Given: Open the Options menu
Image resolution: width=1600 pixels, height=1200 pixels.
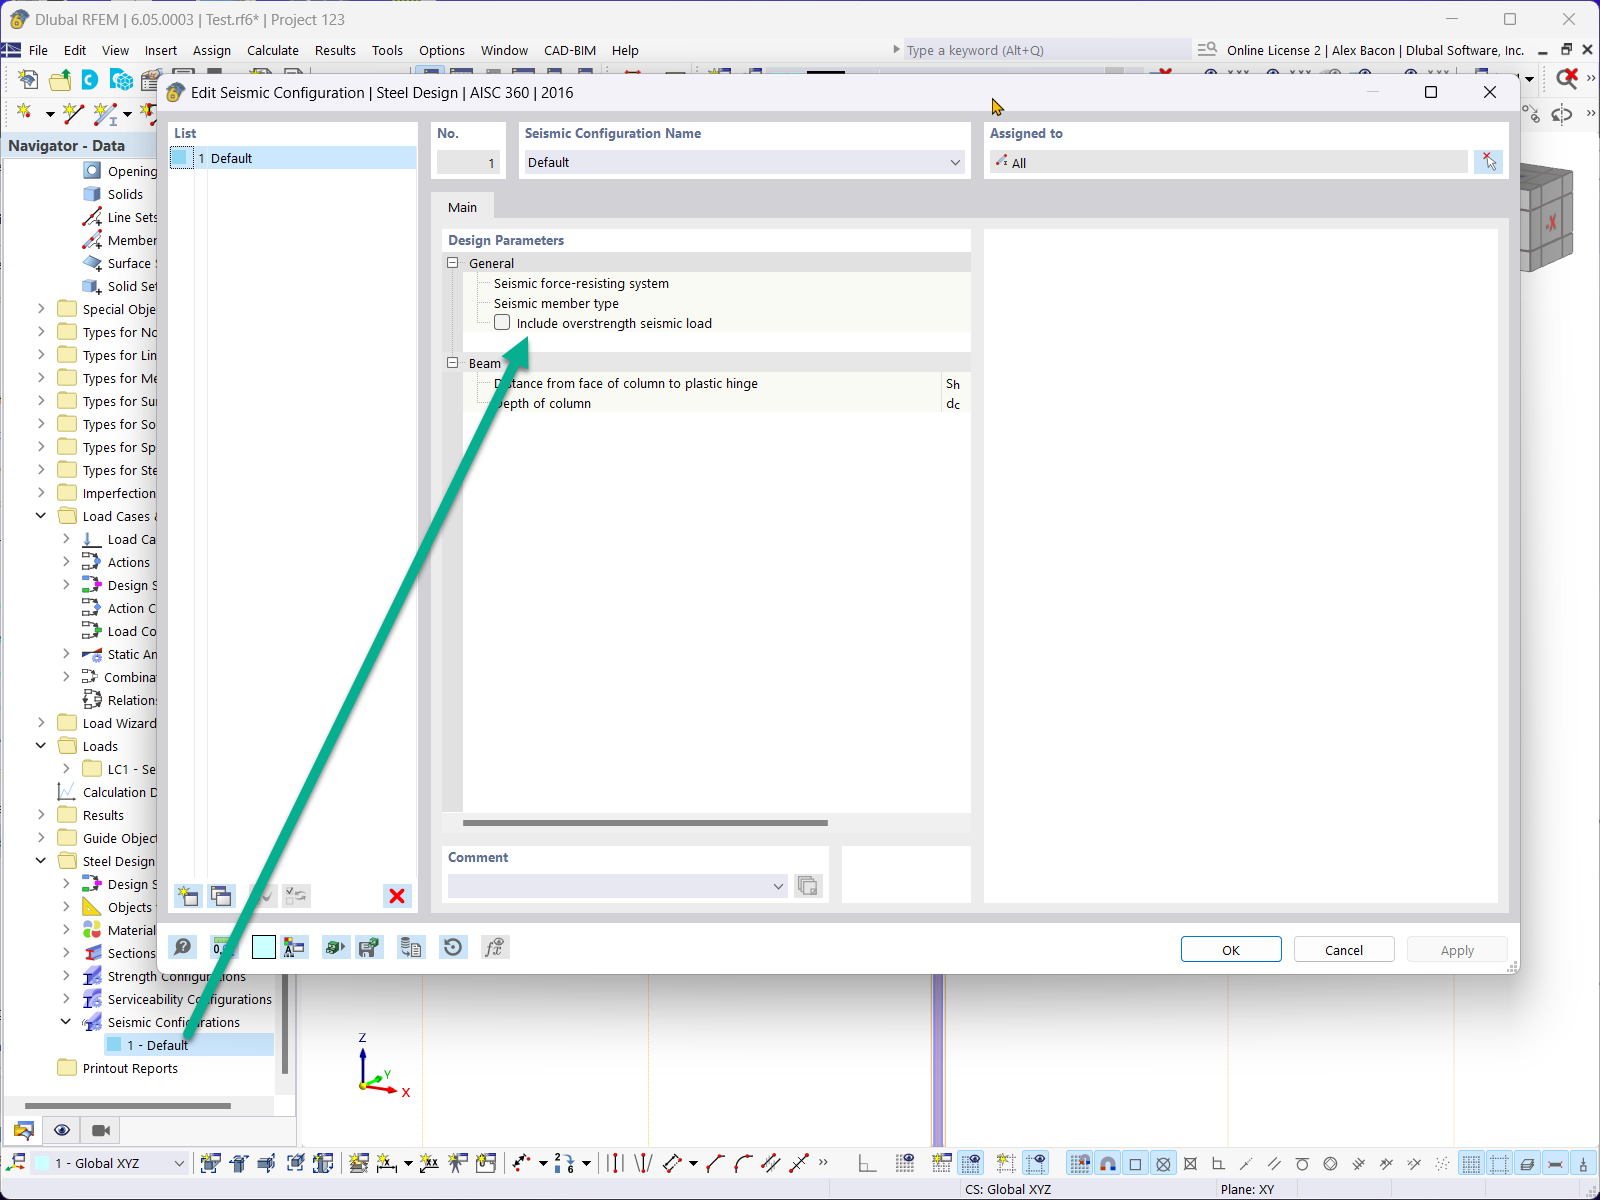Looking at the screenshot, I should coord(442,50).
